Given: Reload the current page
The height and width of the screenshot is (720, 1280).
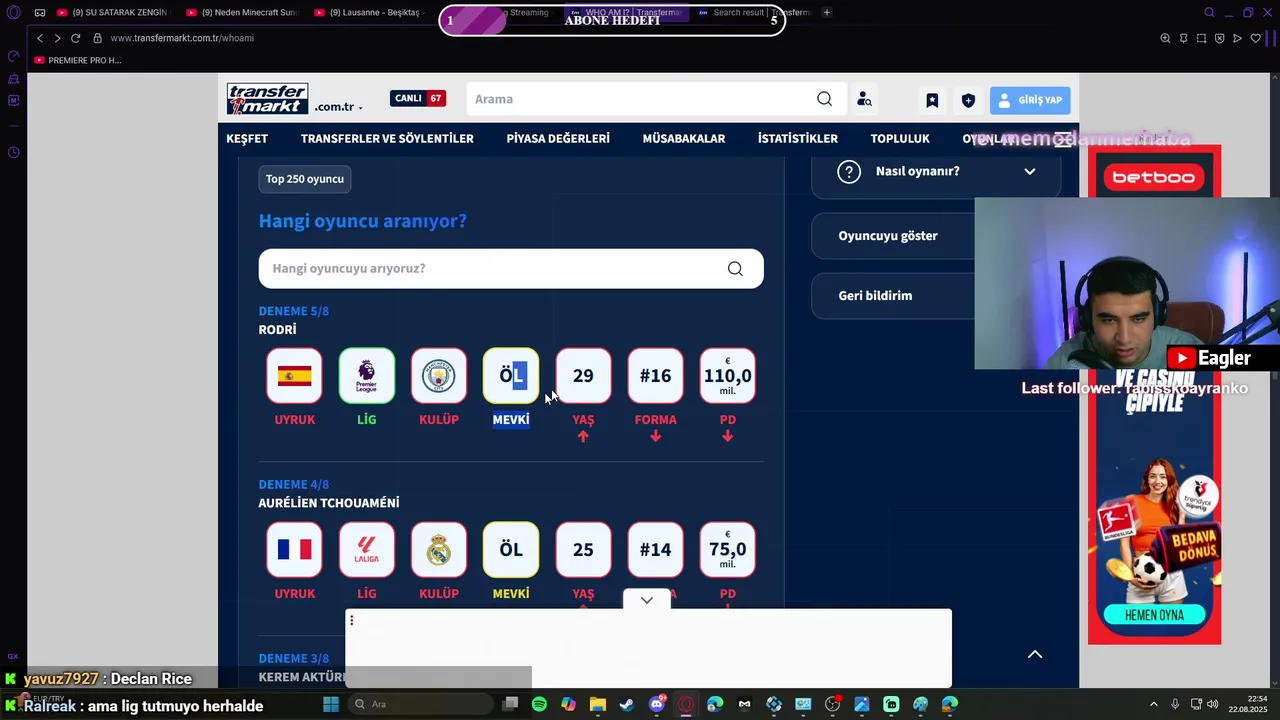Looking at the screenshot, I should (74, 38).
